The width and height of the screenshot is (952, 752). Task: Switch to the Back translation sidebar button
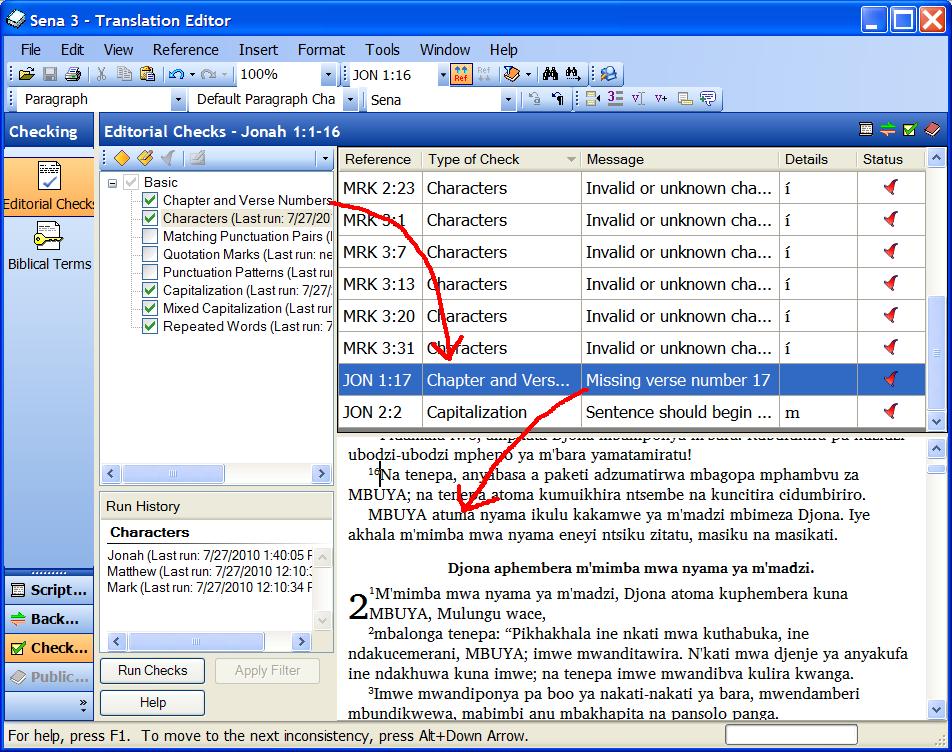pyautogui.click(x=49, y=619)
